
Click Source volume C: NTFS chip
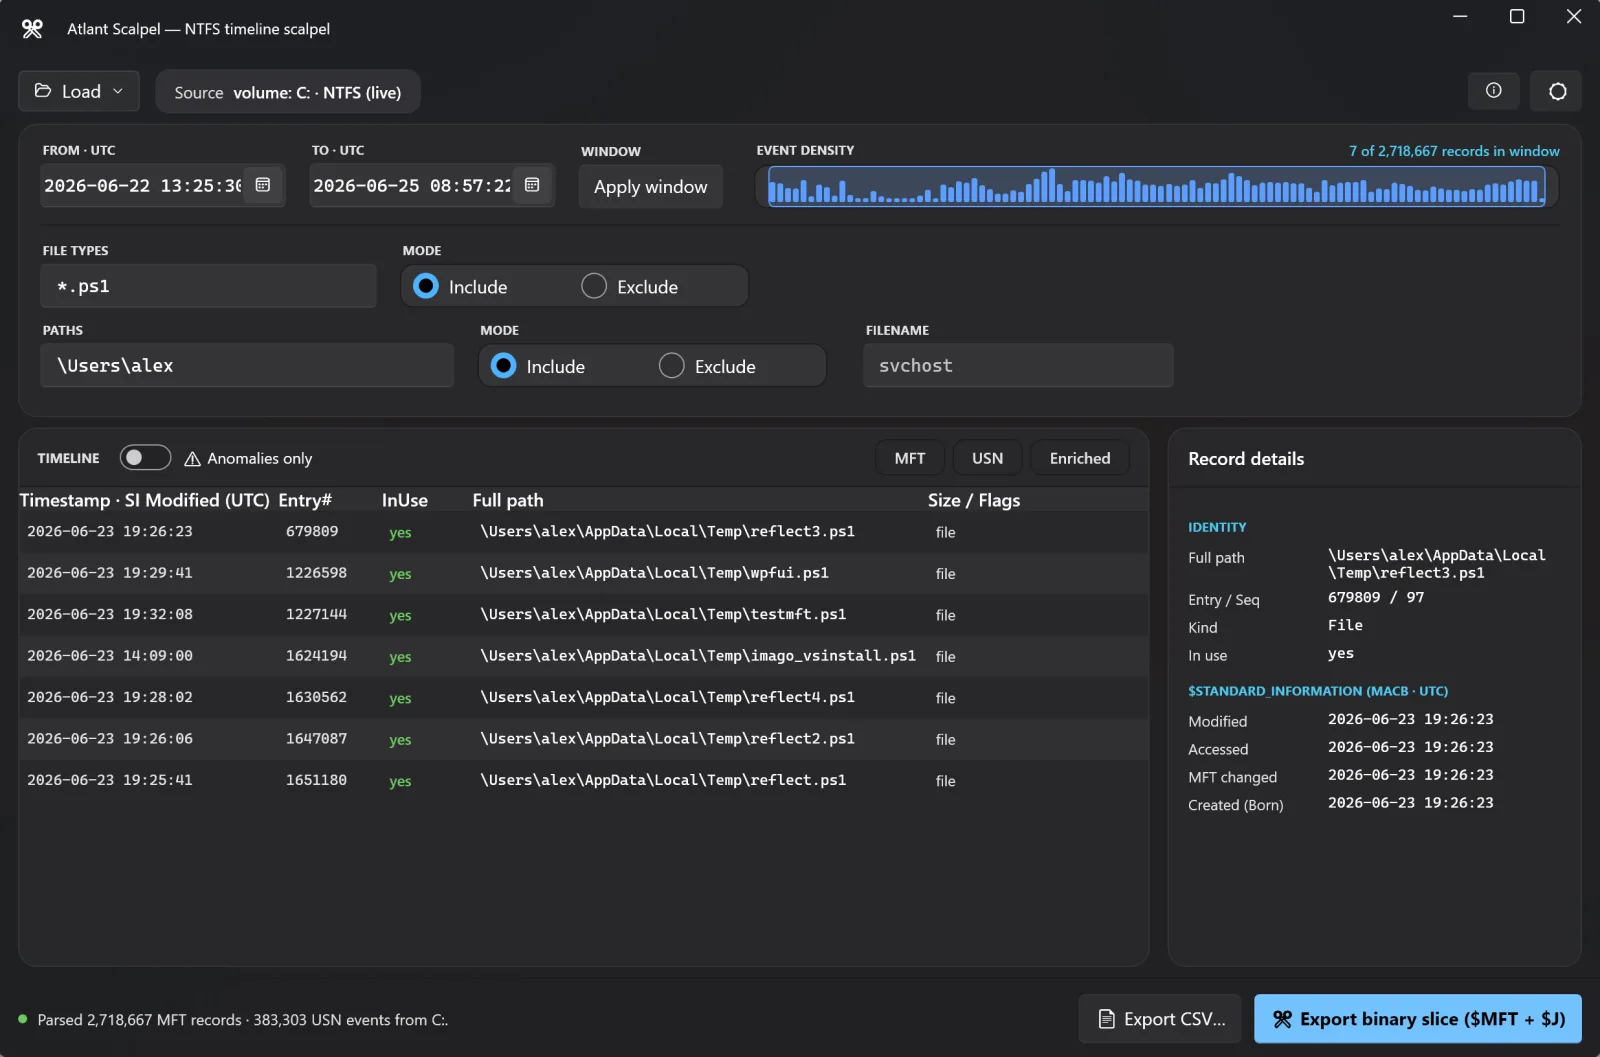click(x=288, y=92)
